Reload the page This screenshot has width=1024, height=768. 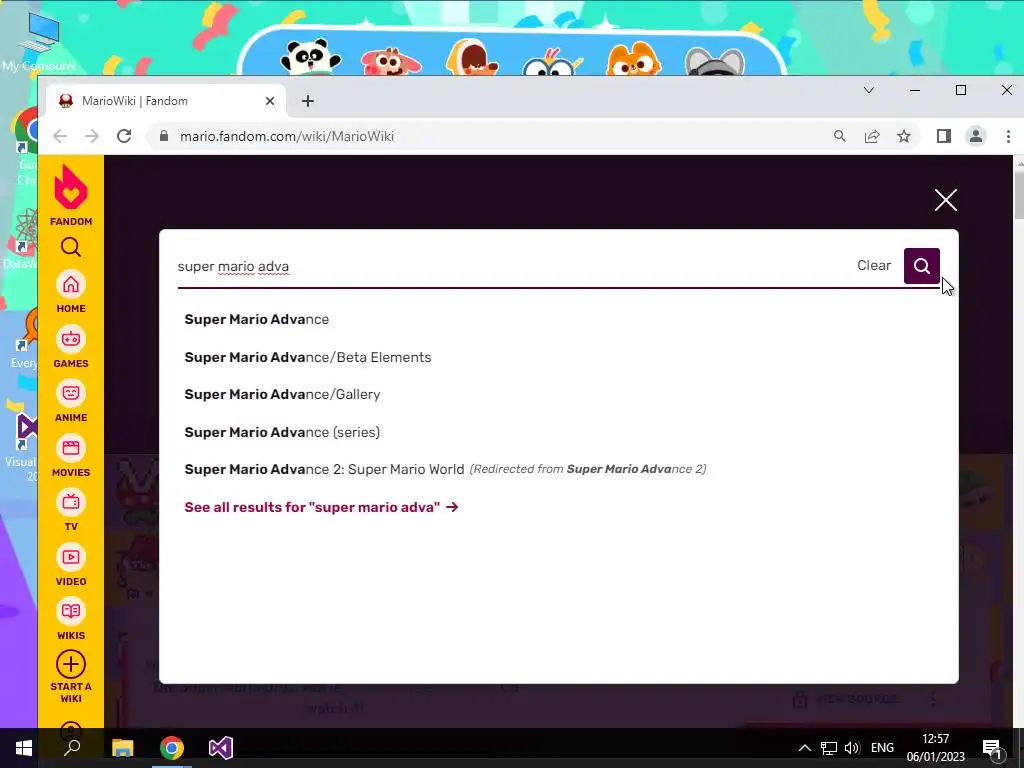[x=124, y=136]
